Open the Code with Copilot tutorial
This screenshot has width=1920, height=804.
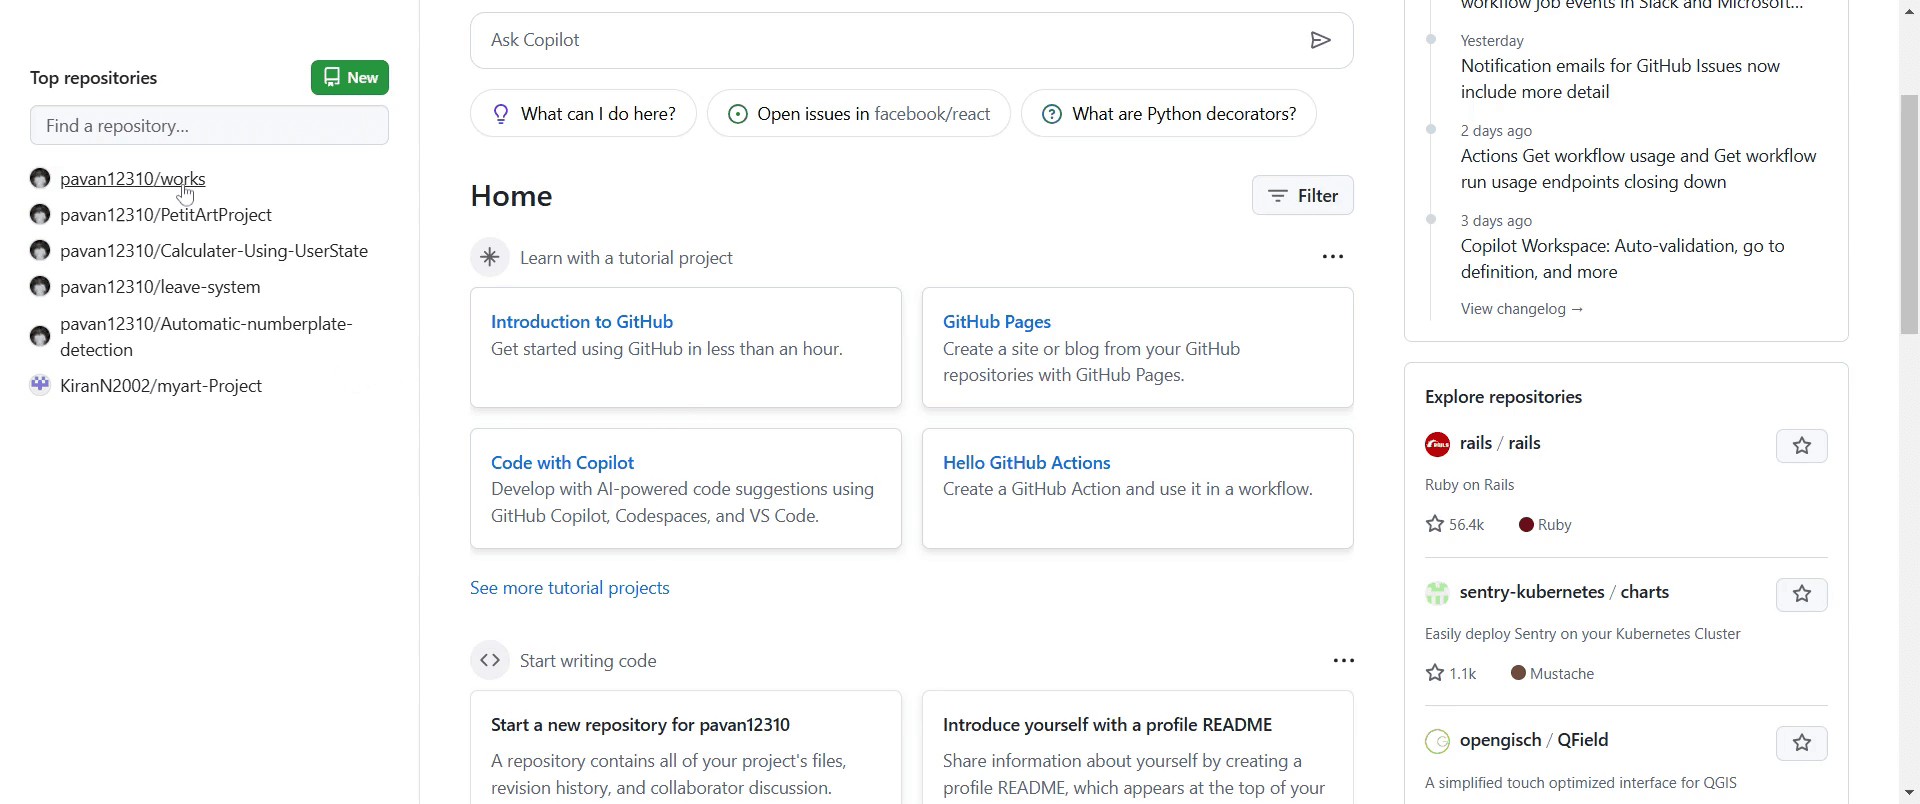click(563, 463)
